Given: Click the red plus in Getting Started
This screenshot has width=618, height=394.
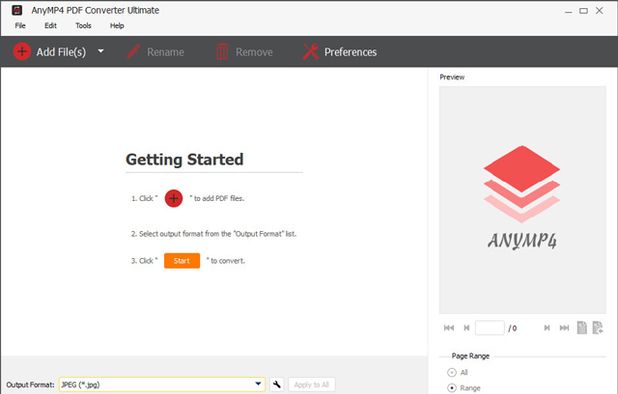Looking at the screenshot, I should tap(173, 198).
